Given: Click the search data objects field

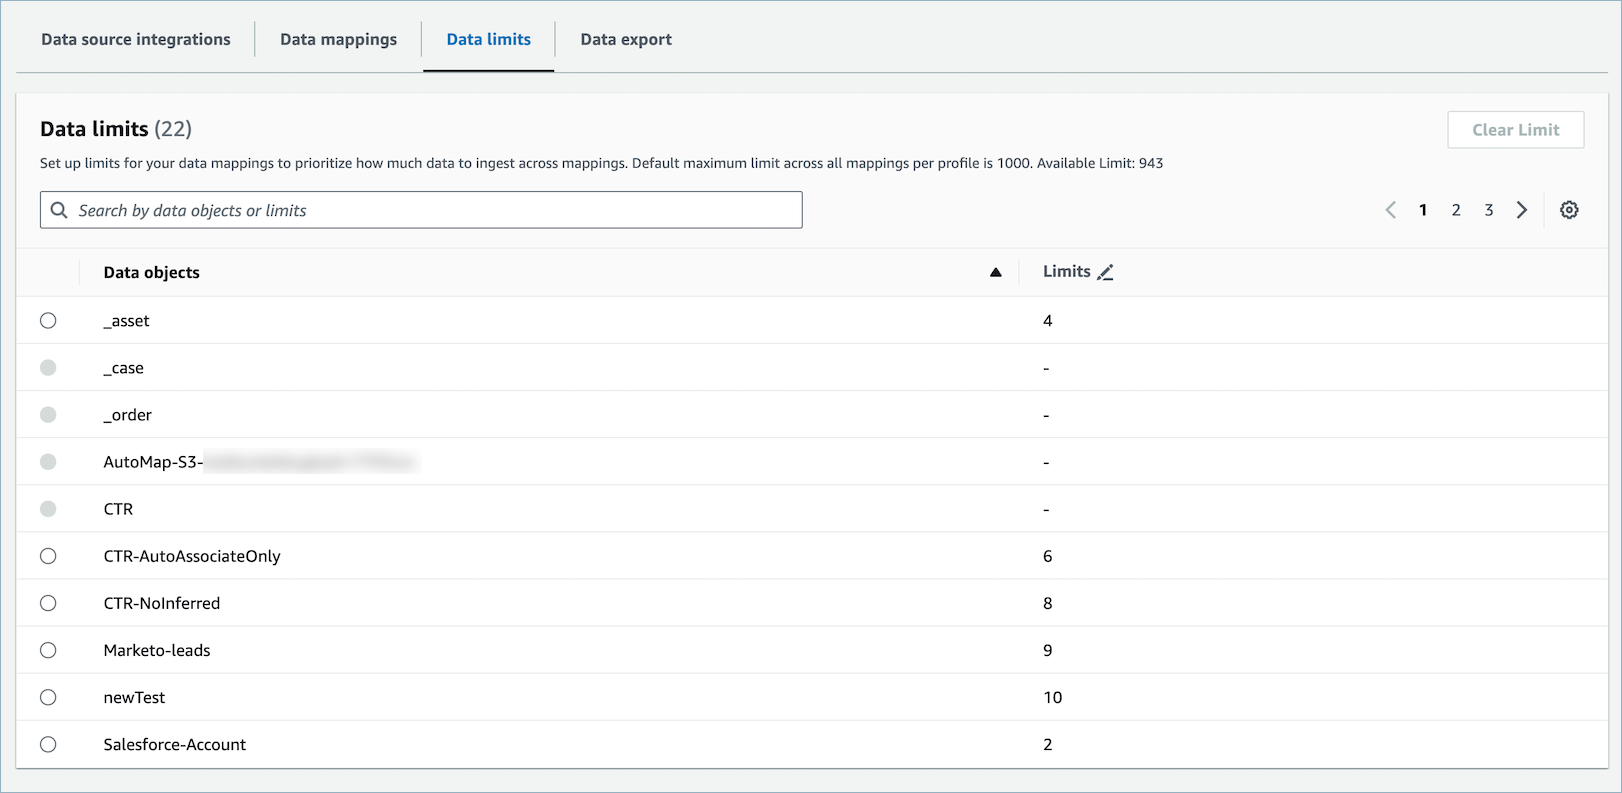Looking at the screenshot, I should 430,210.
